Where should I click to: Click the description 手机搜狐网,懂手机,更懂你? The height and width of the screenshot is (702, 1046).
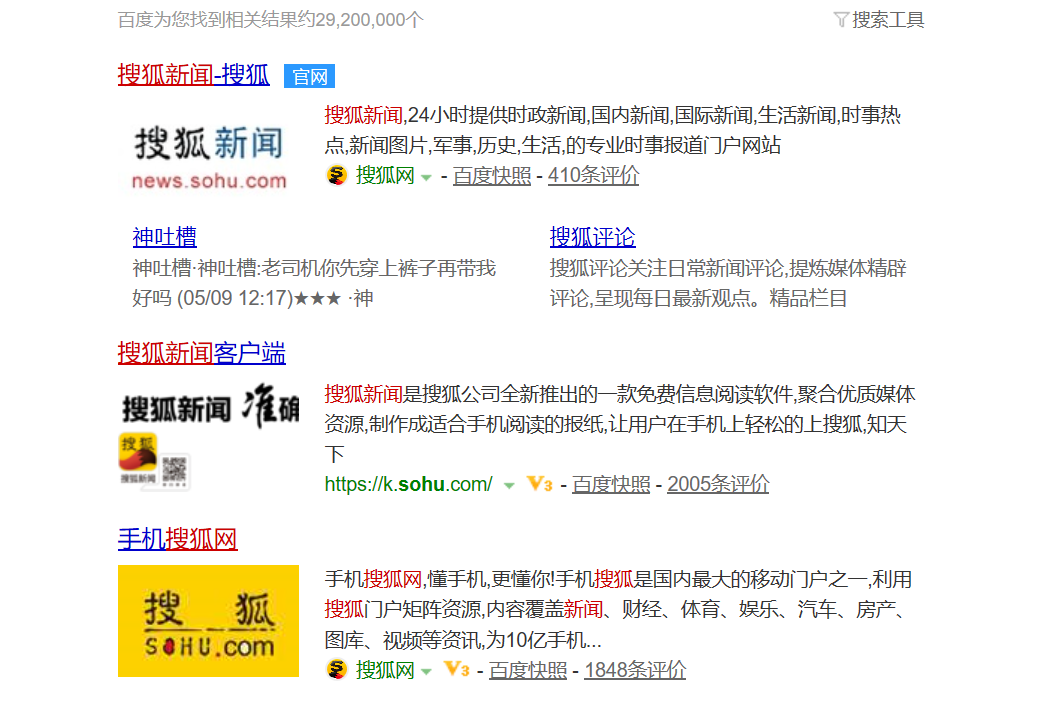click(x=618, y=609)
